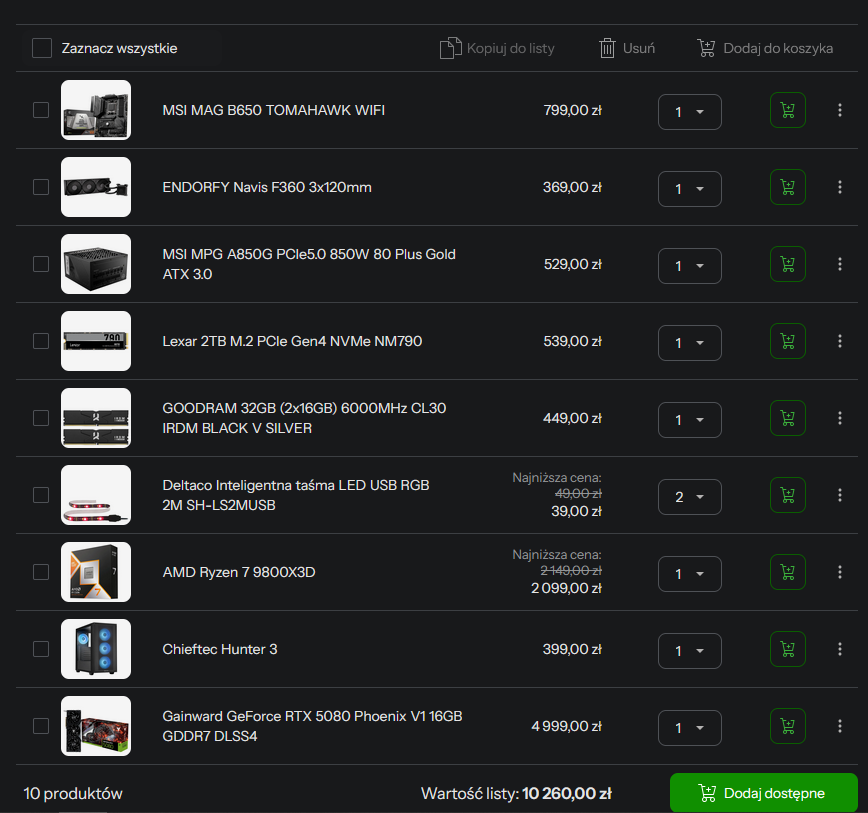Select ENDORFY Navis F360 checkbox
The image size is (868, 813).
click(x=41, y=187)
